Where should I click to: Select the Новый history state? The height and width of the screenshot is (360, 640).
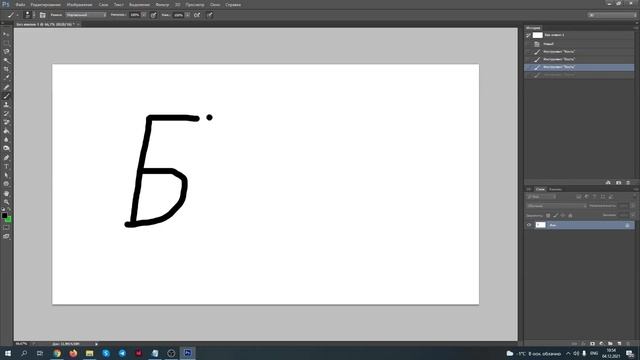(579, 44)
